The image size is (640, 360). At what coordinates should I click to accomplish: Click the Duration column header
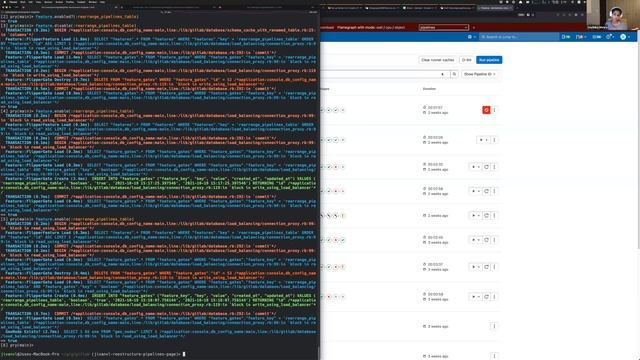point(429,89)
